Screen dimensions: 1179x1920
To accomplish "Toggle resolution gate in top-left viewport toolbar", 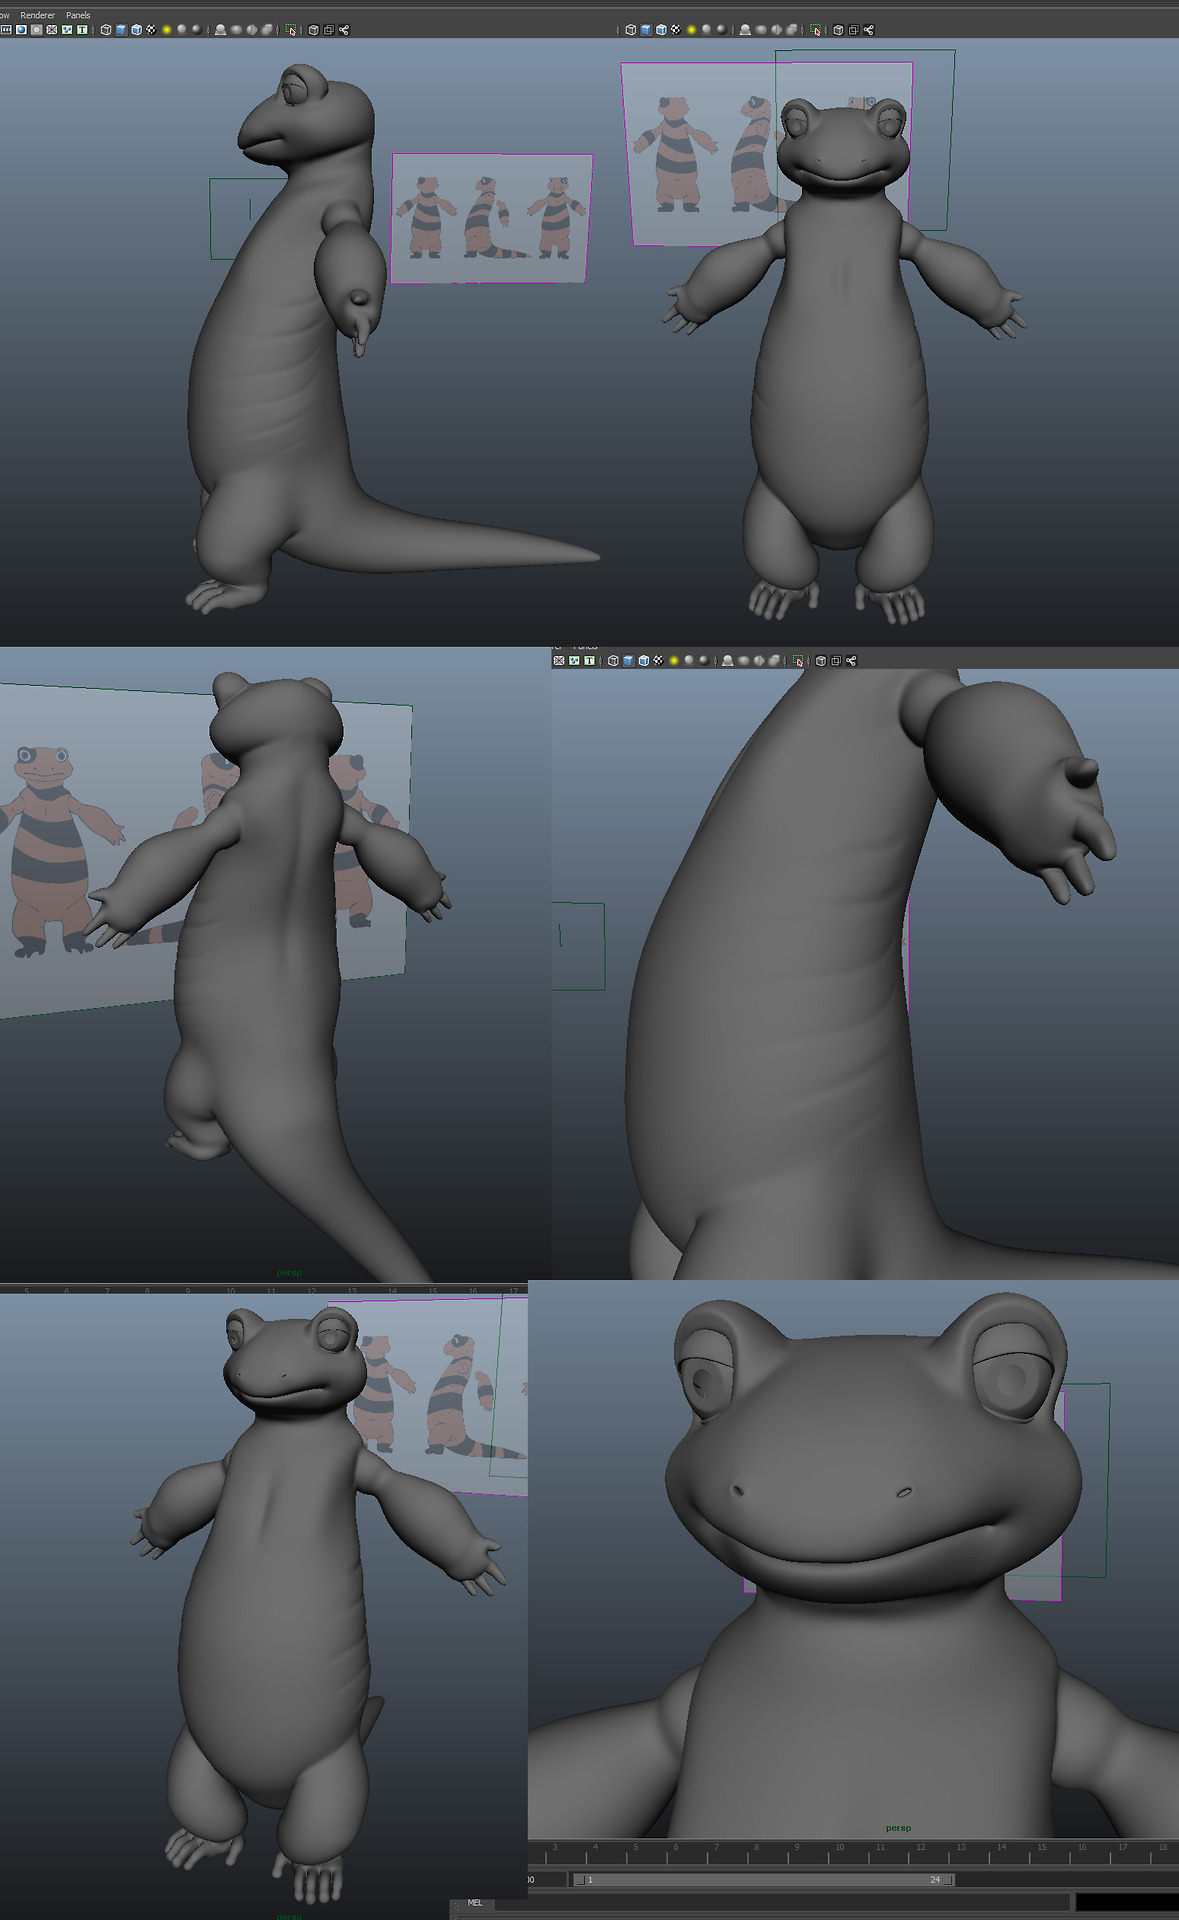I will click(x=21, y=30).
